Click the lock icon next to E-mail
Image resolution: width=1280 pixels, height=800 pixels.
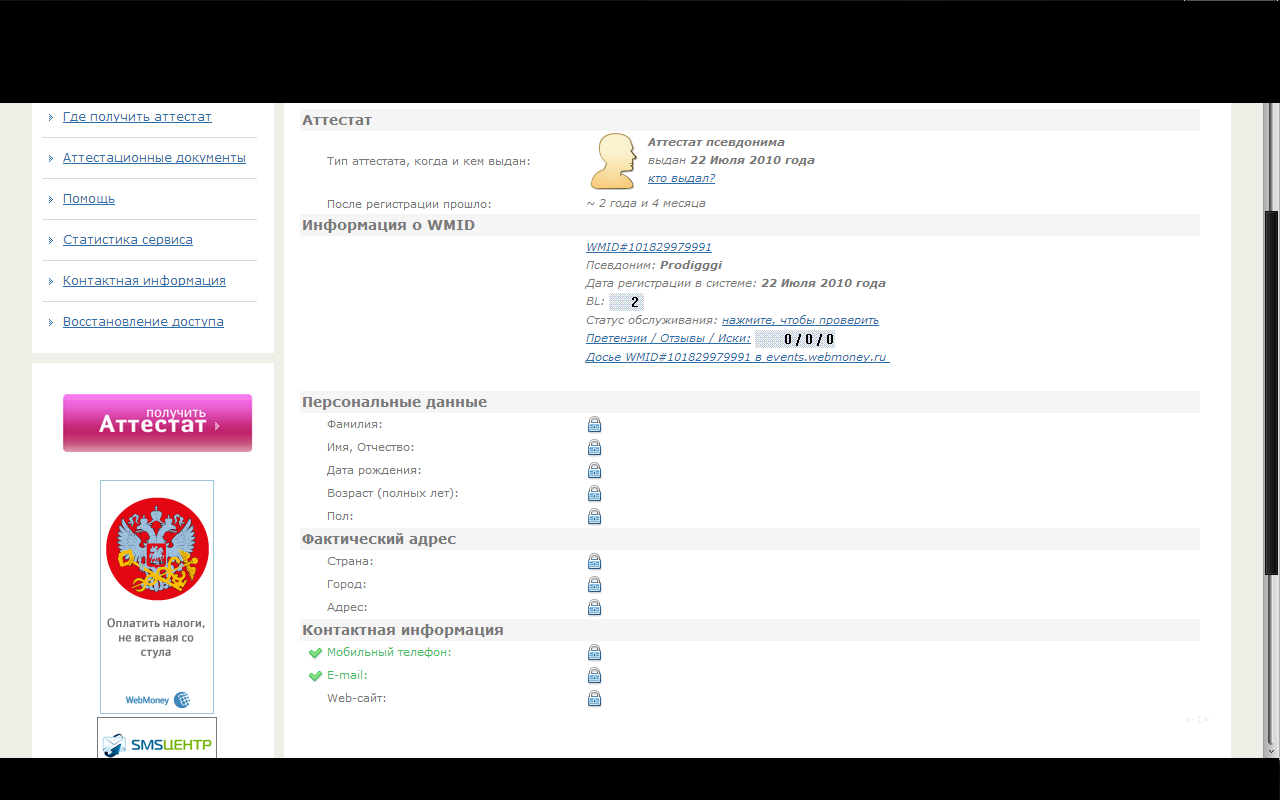point(594,676)
